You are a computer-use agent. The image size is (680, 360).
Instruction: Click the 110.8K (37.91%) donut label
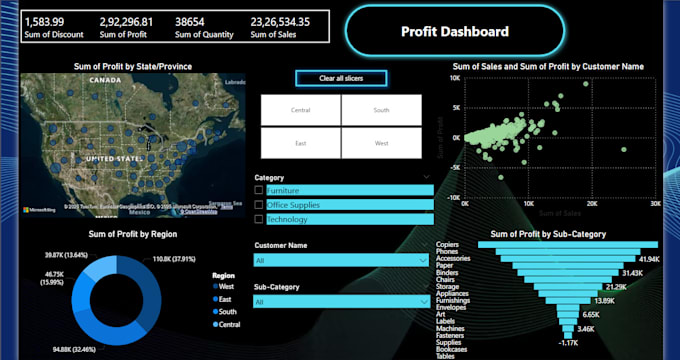coord(173,259)
